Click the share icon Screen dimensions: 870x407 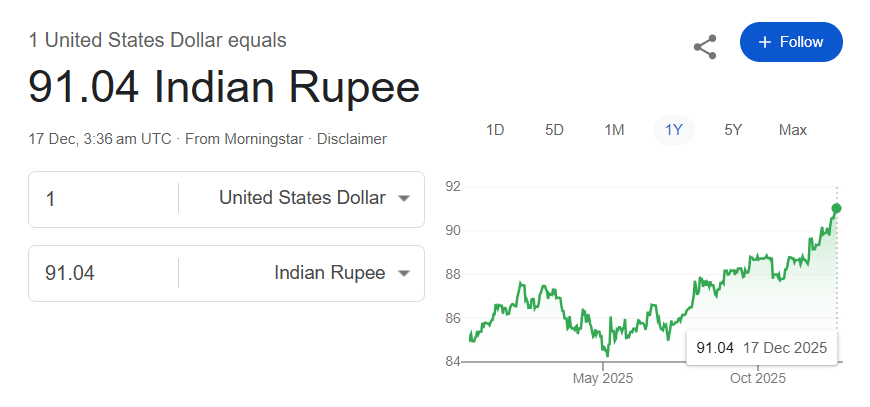705,46
